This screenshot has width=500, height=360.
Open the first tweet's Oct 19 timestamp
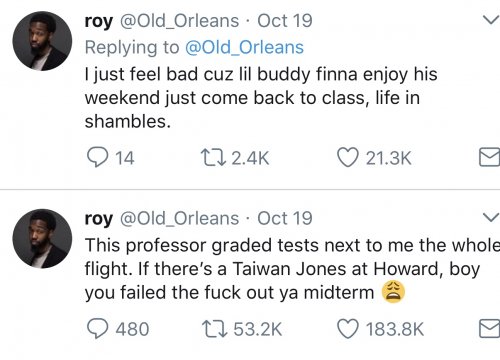click(285, 21)
